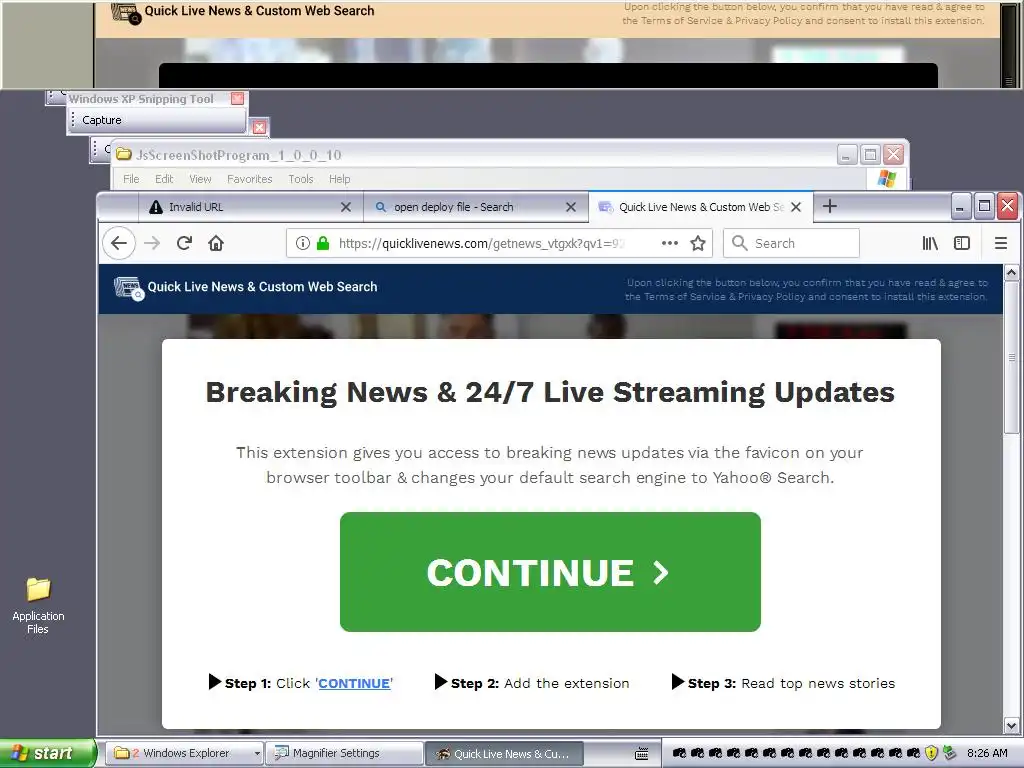Click the folder icon in JsScreenShotProgram title bar

(123, 154)
